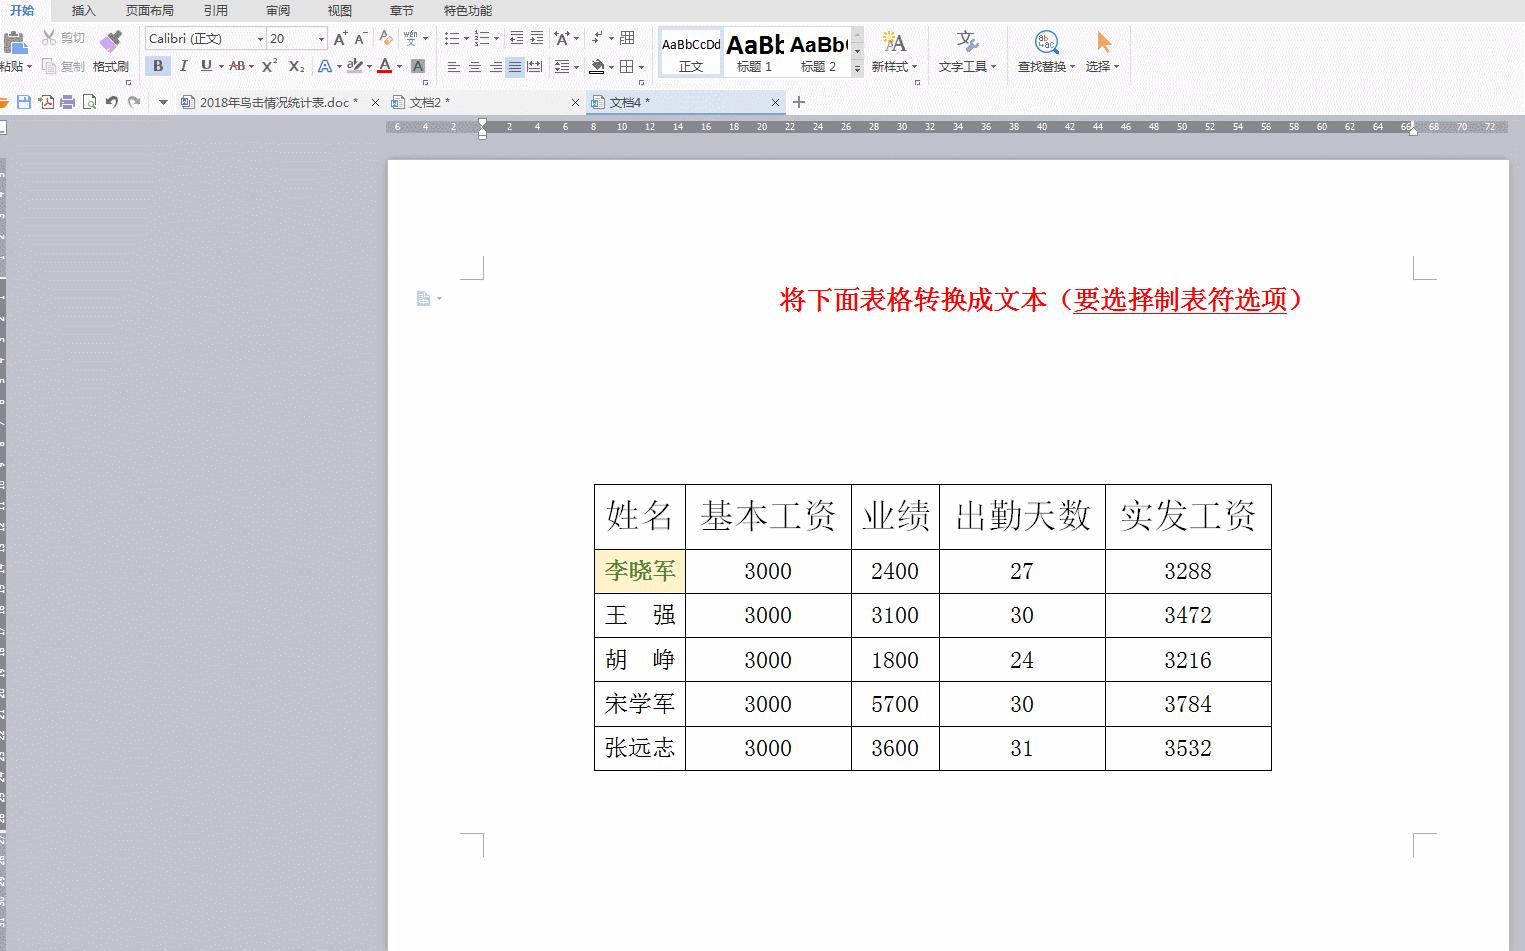Image resolution: width=1525 pixels, height=951 pixels.
Task: Open the Find and Replace (查找替换) tool
Action: 1042,50
